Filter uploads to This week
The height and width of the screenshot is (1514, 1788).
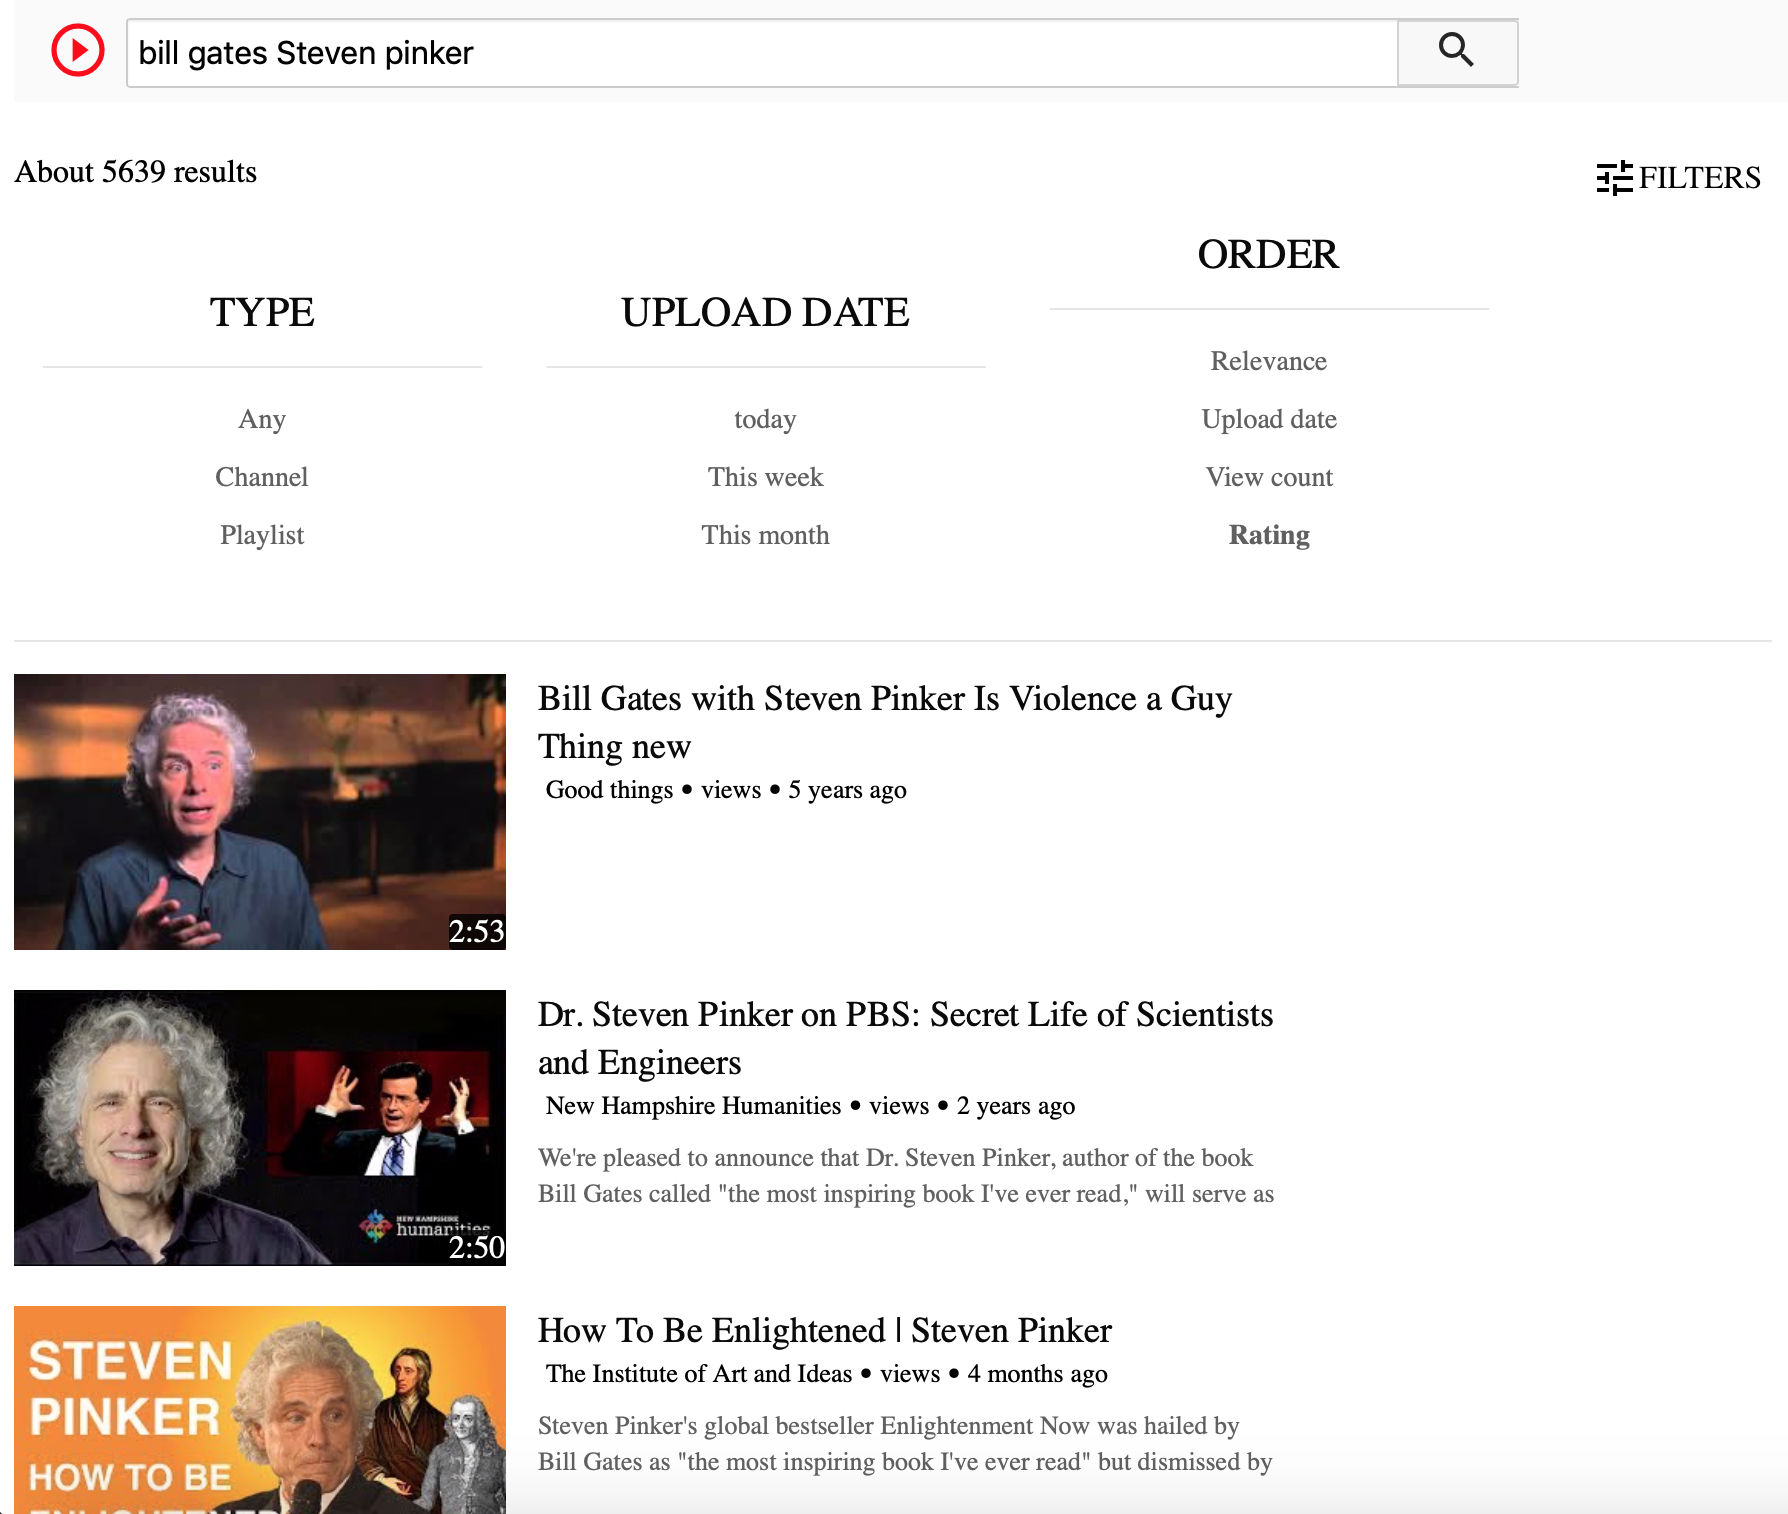tap(765, 477)
